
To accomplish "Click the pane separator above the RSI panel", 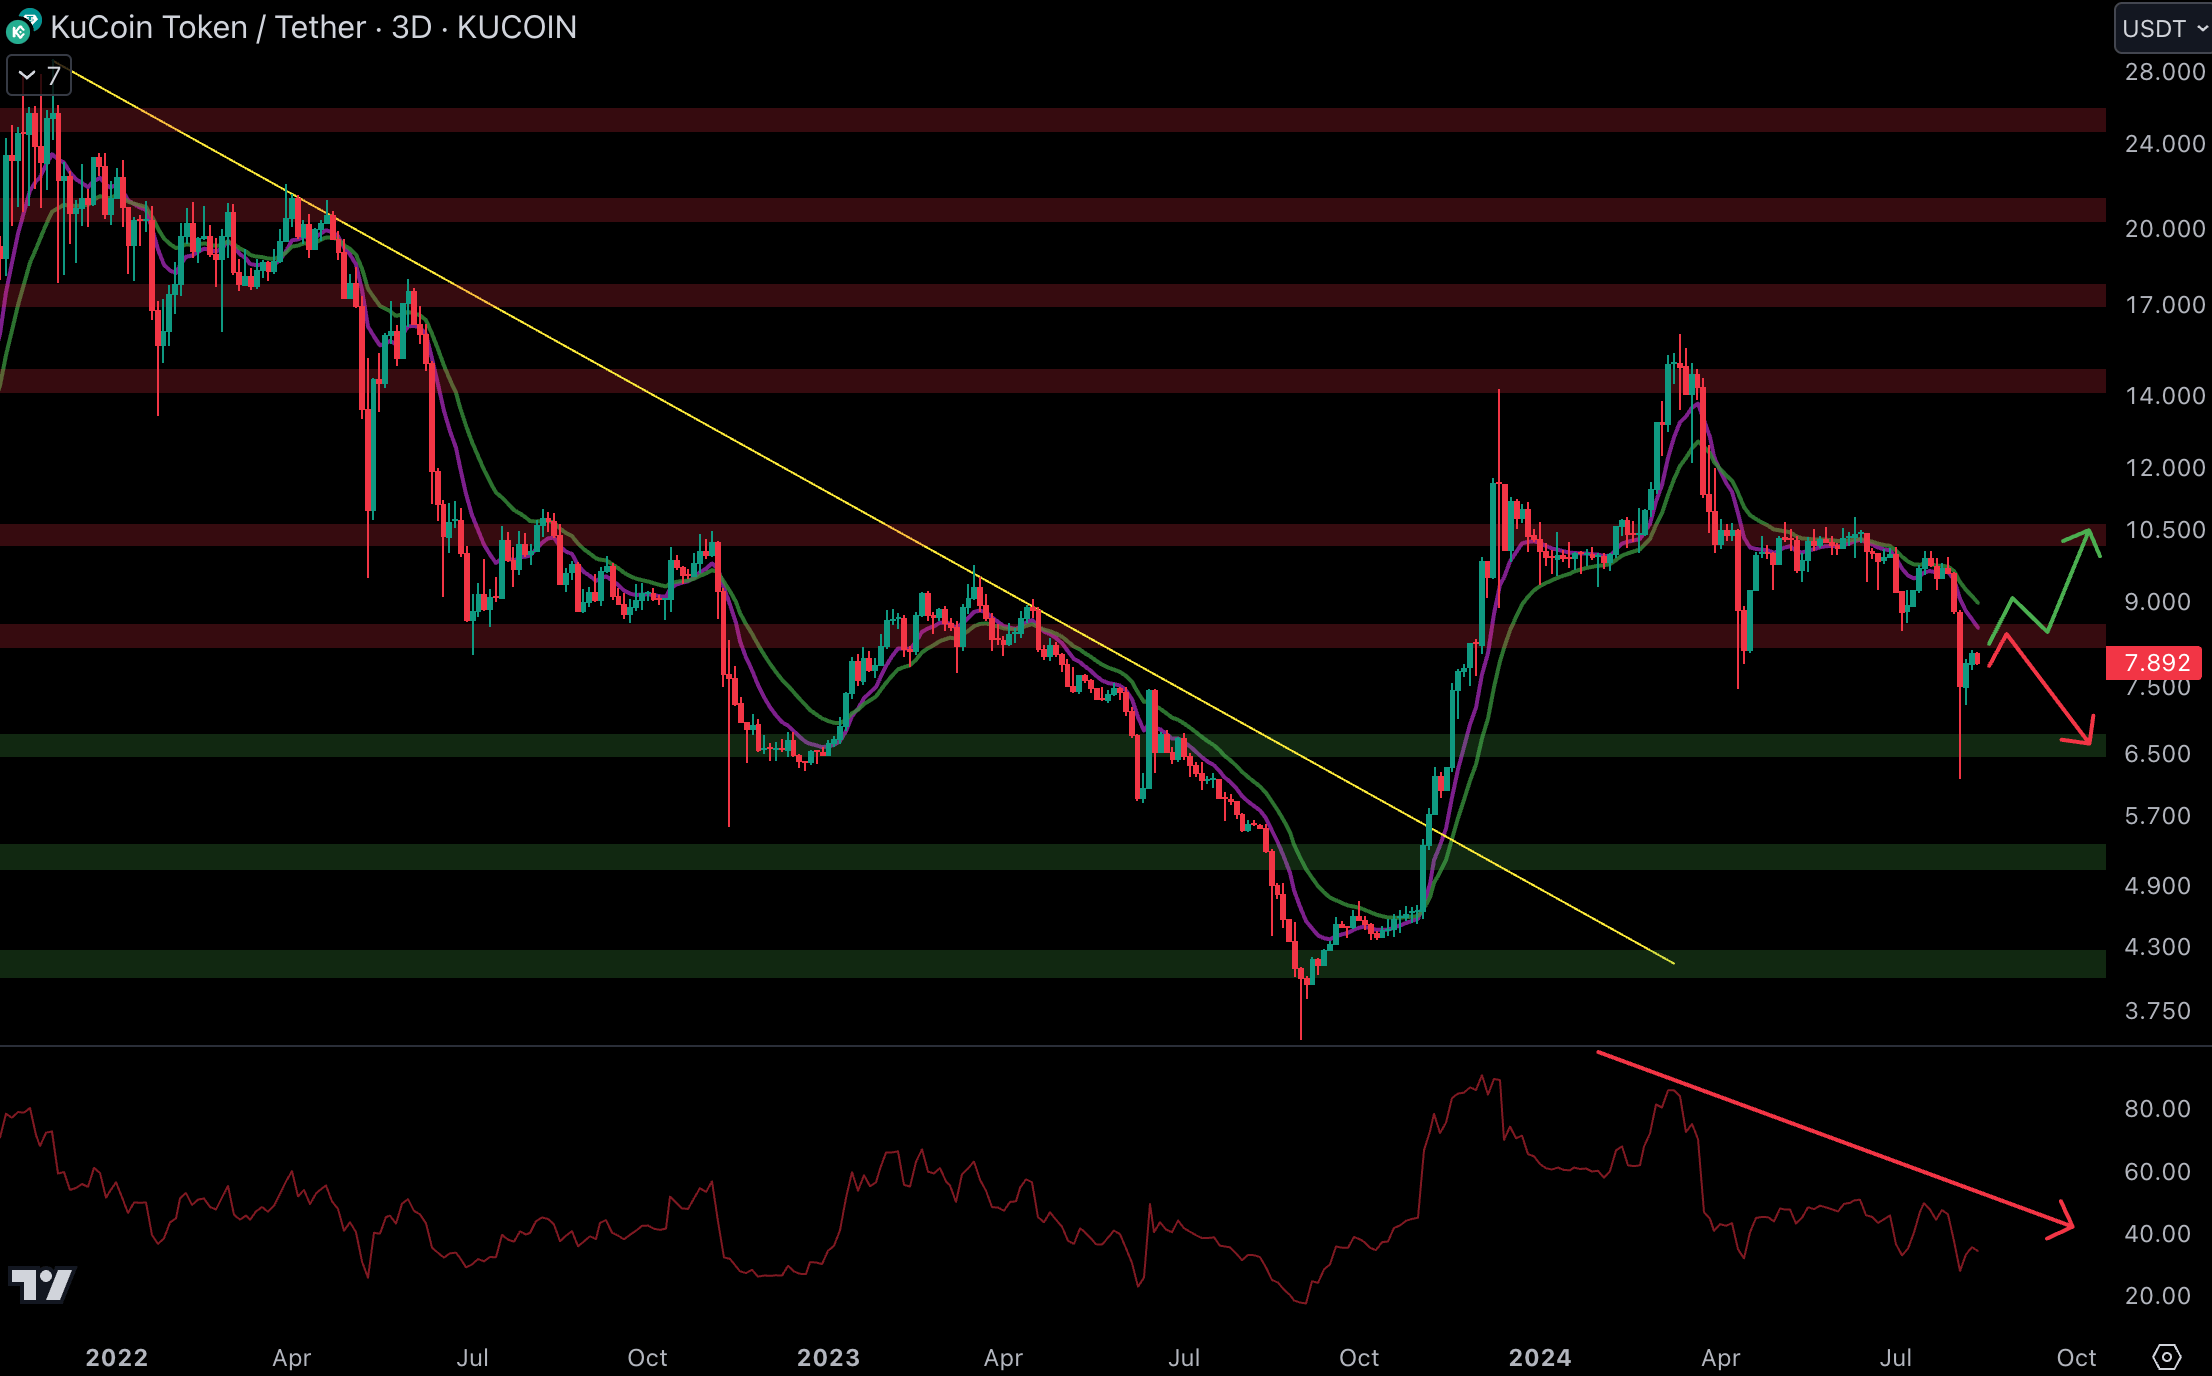I will [1000, 1046].
